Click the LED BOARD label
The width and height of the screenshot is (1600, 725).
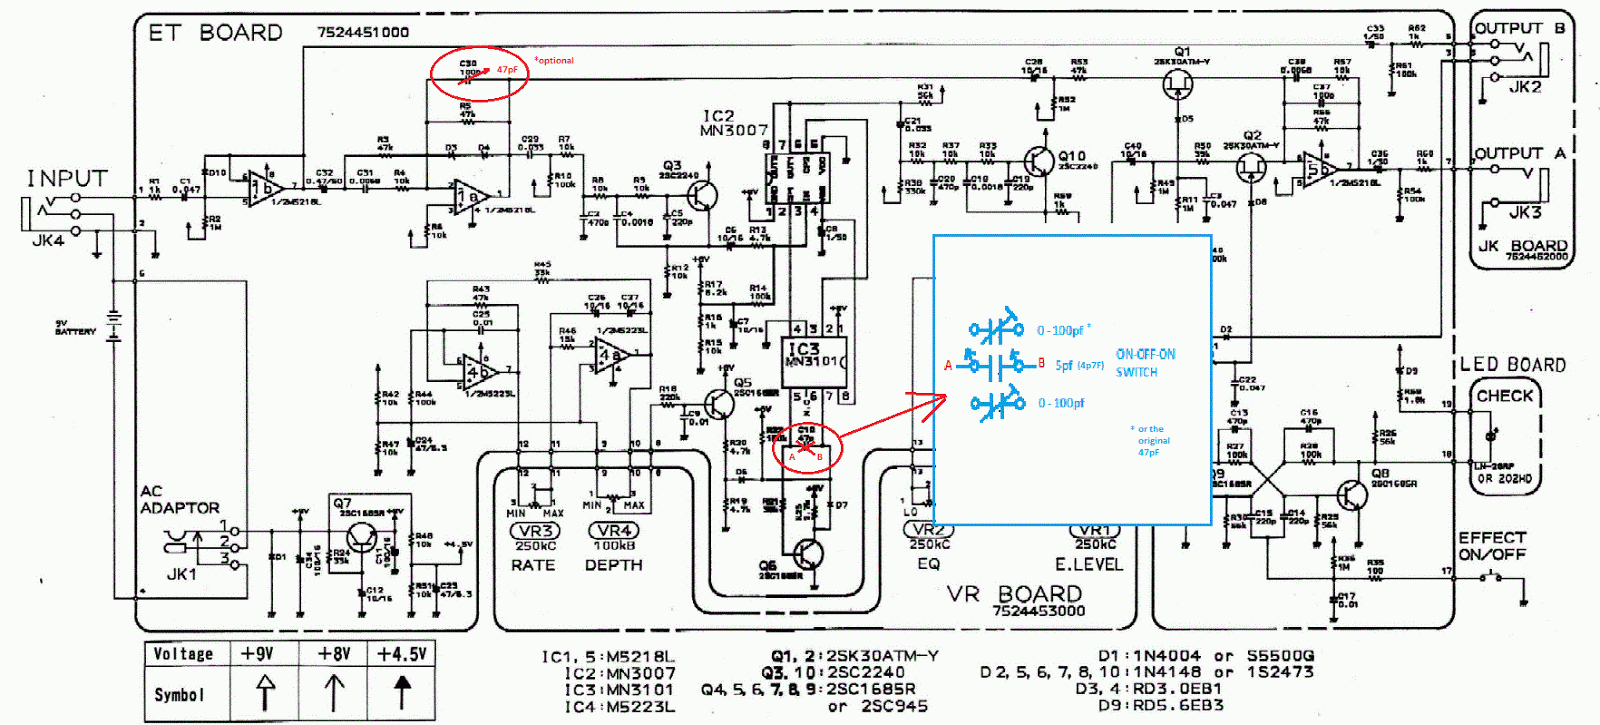click(x=1513, y=365)
